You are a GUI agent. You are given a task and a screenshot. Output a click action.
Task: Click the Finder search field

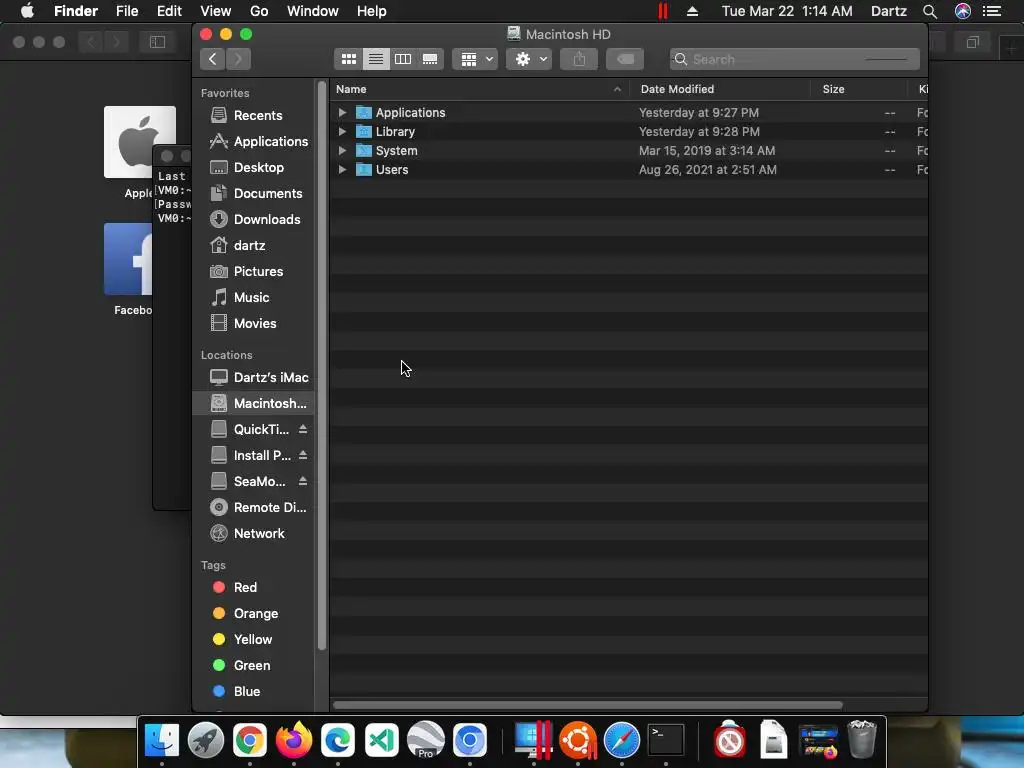click(795, 59)
